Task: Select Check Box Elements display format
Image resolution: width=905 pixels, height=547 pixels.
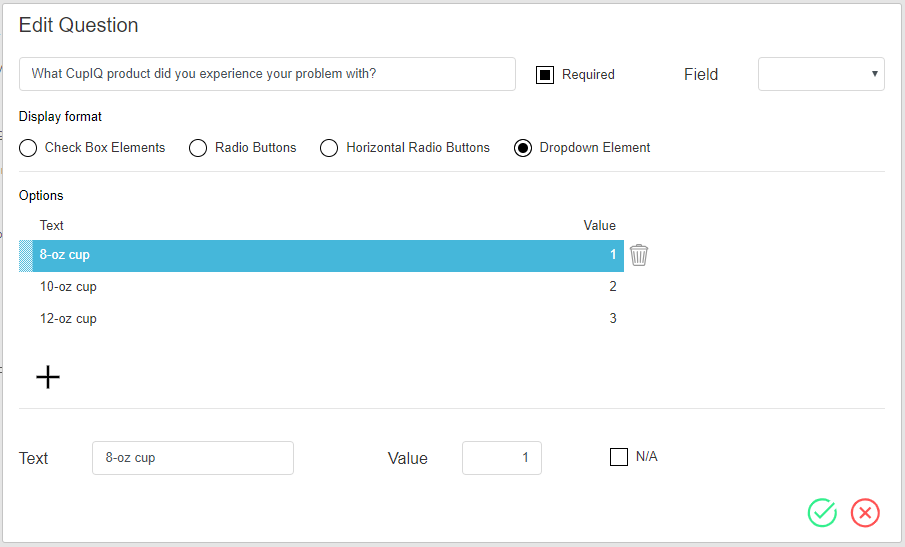Action: [28, 148]
